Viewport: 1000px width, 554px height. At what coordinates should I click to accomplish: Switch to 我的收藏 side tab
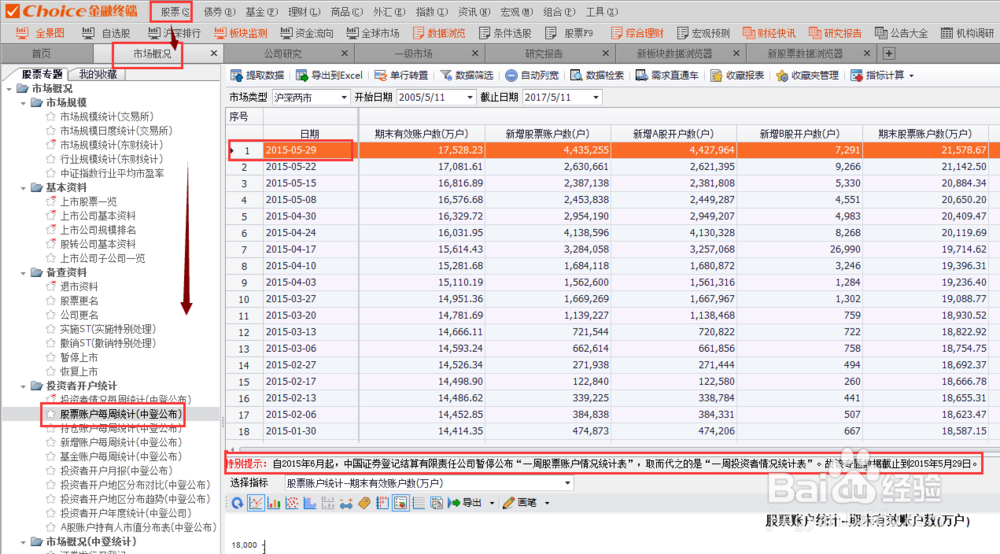[x=98, y=74]
